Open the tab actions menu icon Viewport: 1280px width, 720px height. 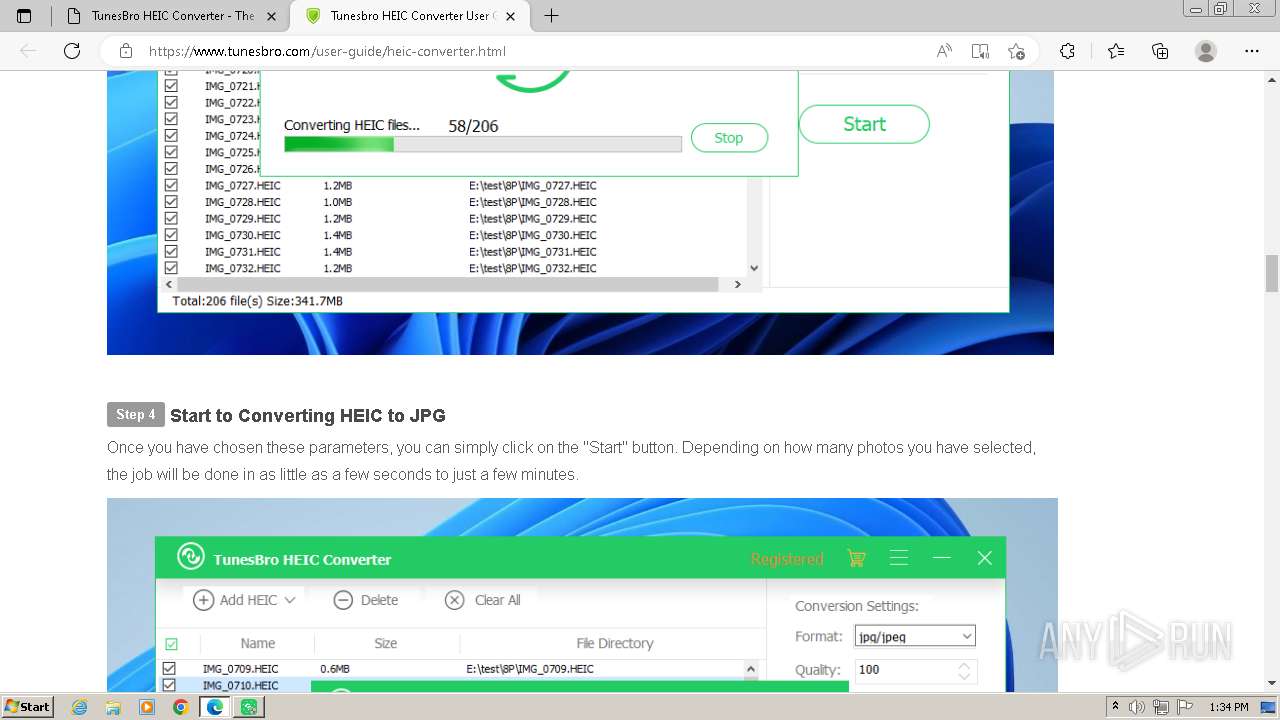[x=24, y=16]
